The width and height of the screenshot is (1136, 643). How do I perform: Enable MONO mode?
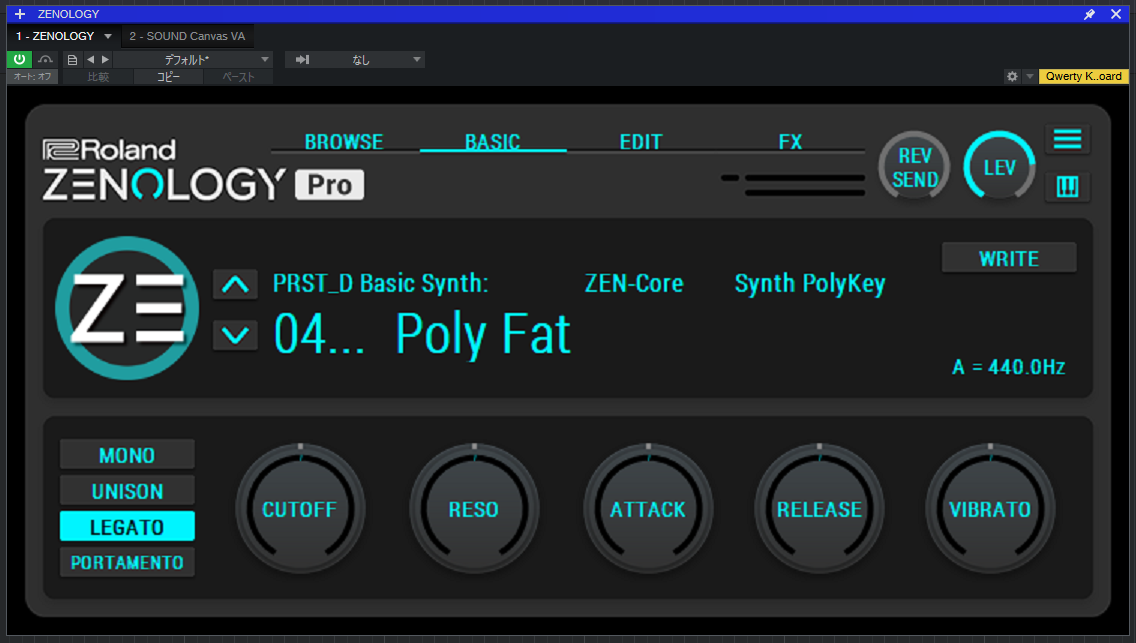pos(127,455)
